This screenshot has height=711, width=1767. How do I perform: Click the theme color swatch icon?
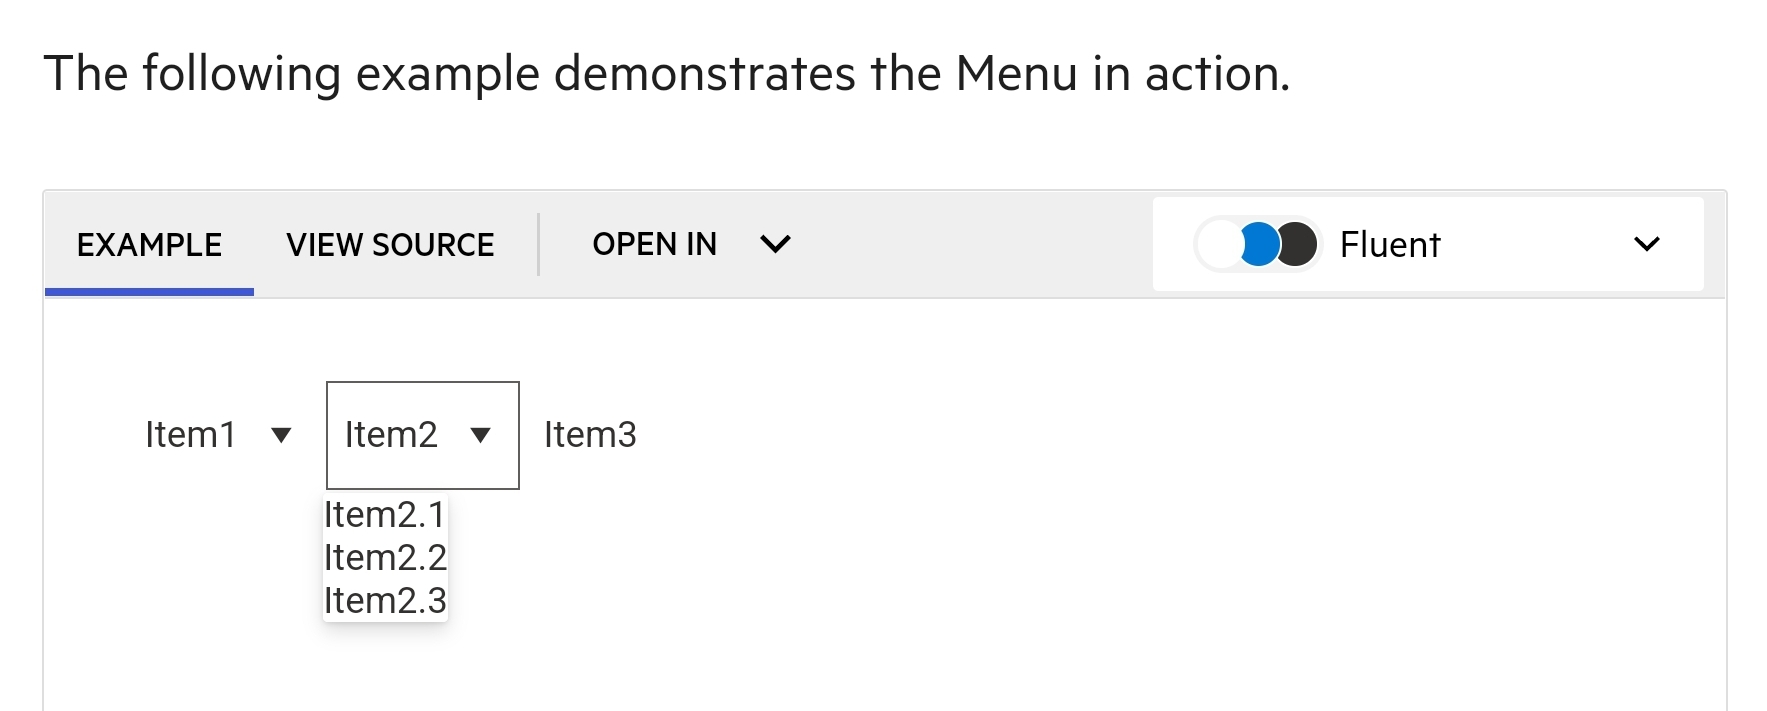pyautogui.click(x=1258, y=244)
